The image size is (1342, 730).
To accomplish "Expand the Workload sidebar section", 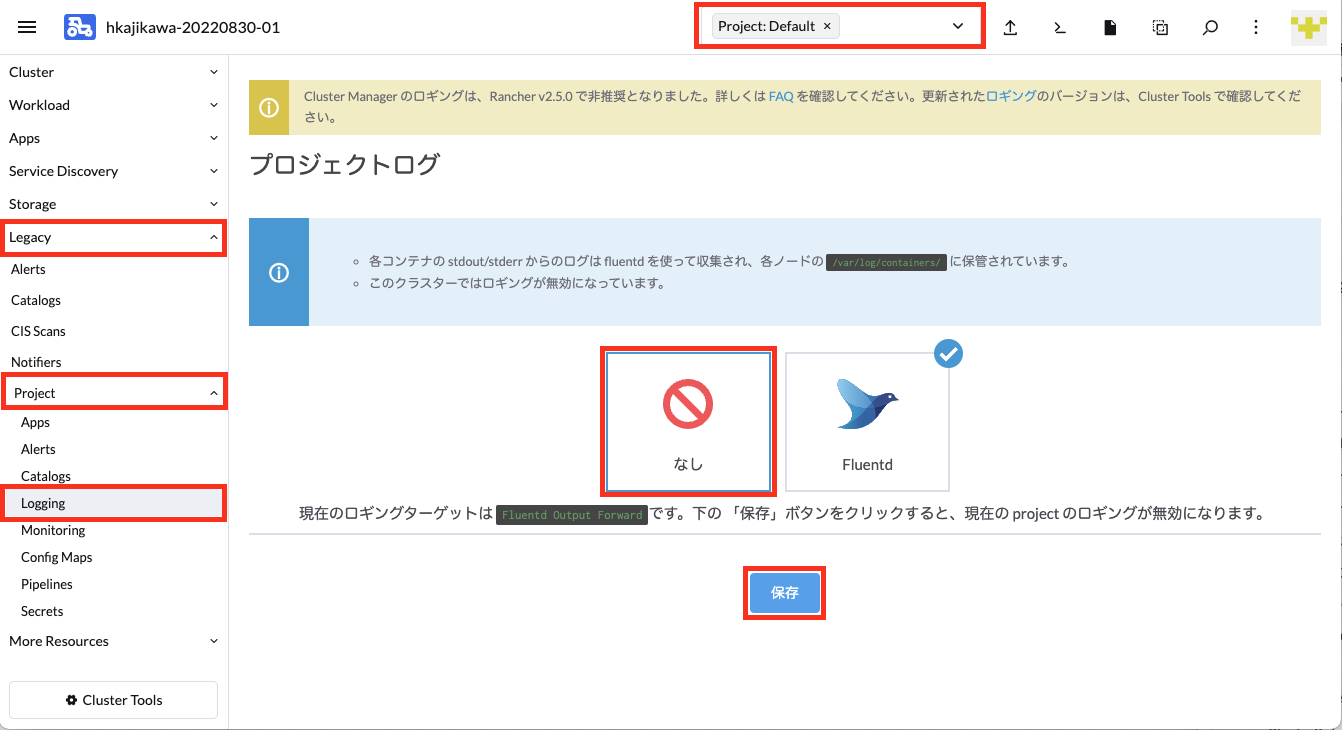I will (x=114, y=105).
